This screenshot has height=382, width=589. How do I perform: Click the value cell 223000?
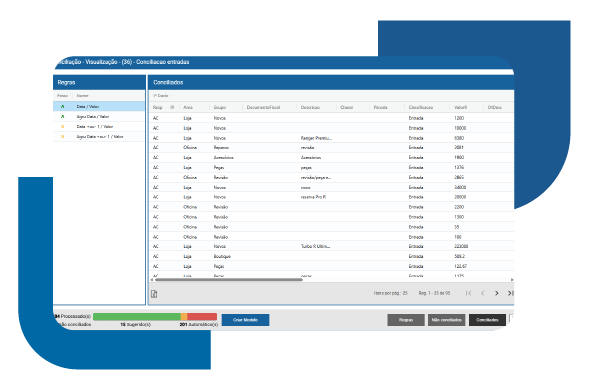(461, 247)
